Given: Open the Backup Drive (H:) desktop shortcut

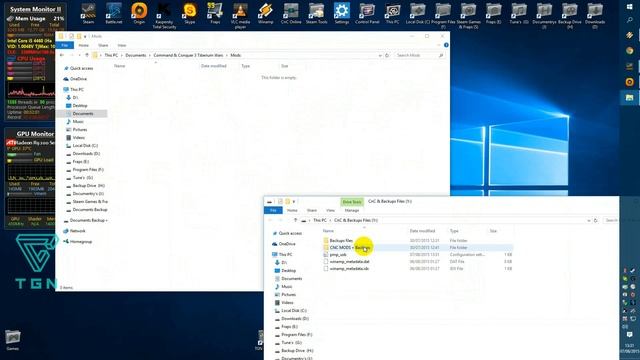Looking at the screenshot, I should (x=569, y=16).
